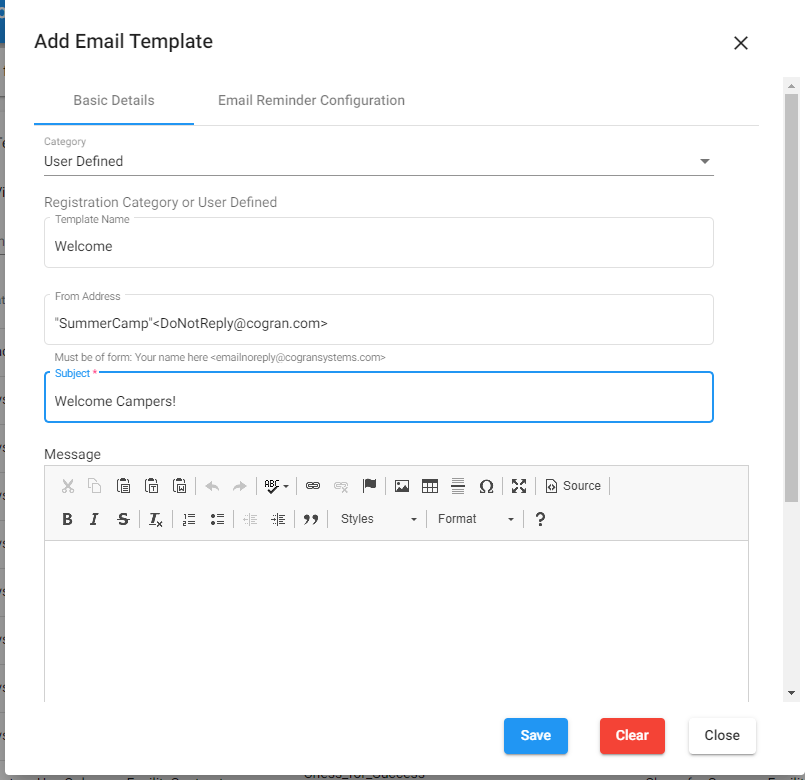Insert a bulleted list
Image resolution: width=805 pixels, height=780 pixels.
point(217,519)
